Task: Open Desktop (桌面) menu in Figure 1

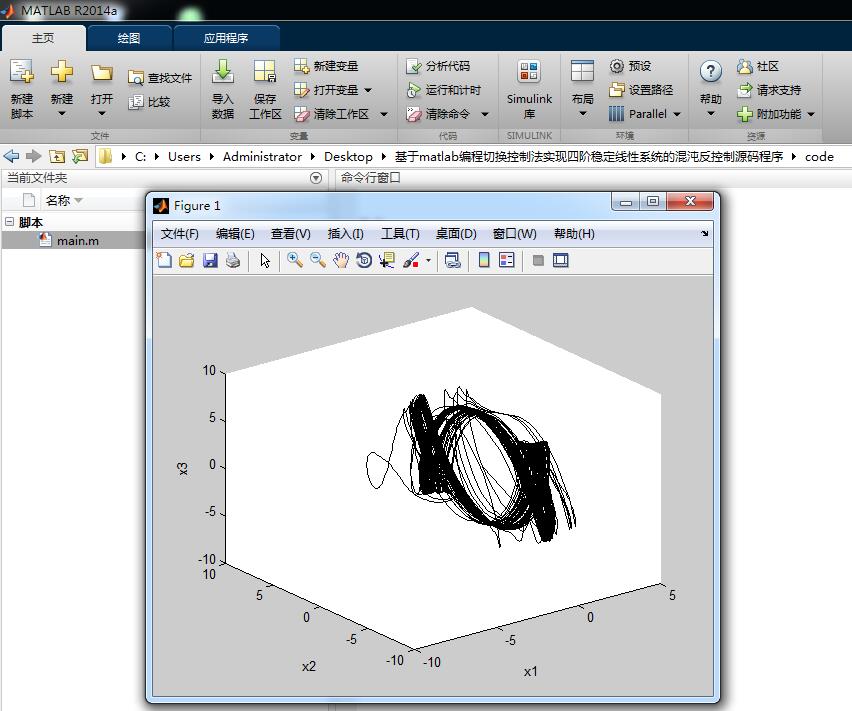Action: pos(456,234)
